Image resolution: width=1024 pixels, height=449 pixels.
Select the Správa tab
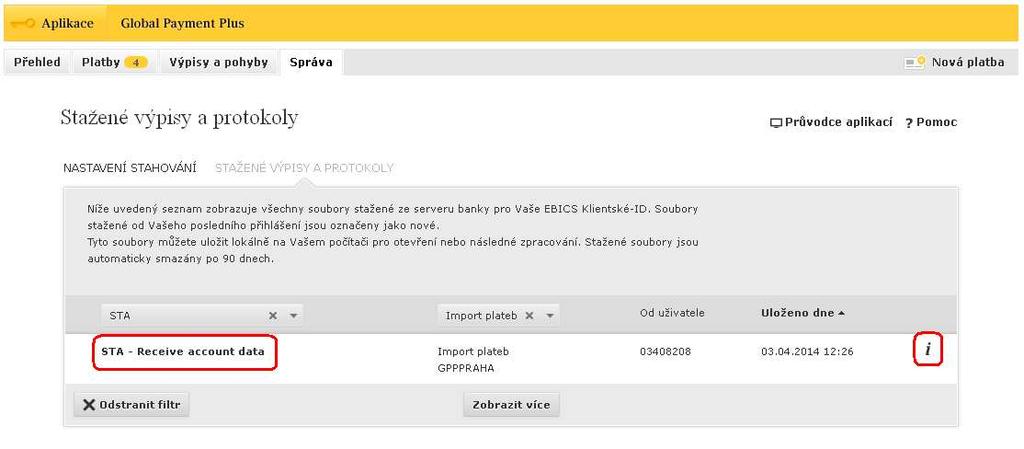click(311, 62)
